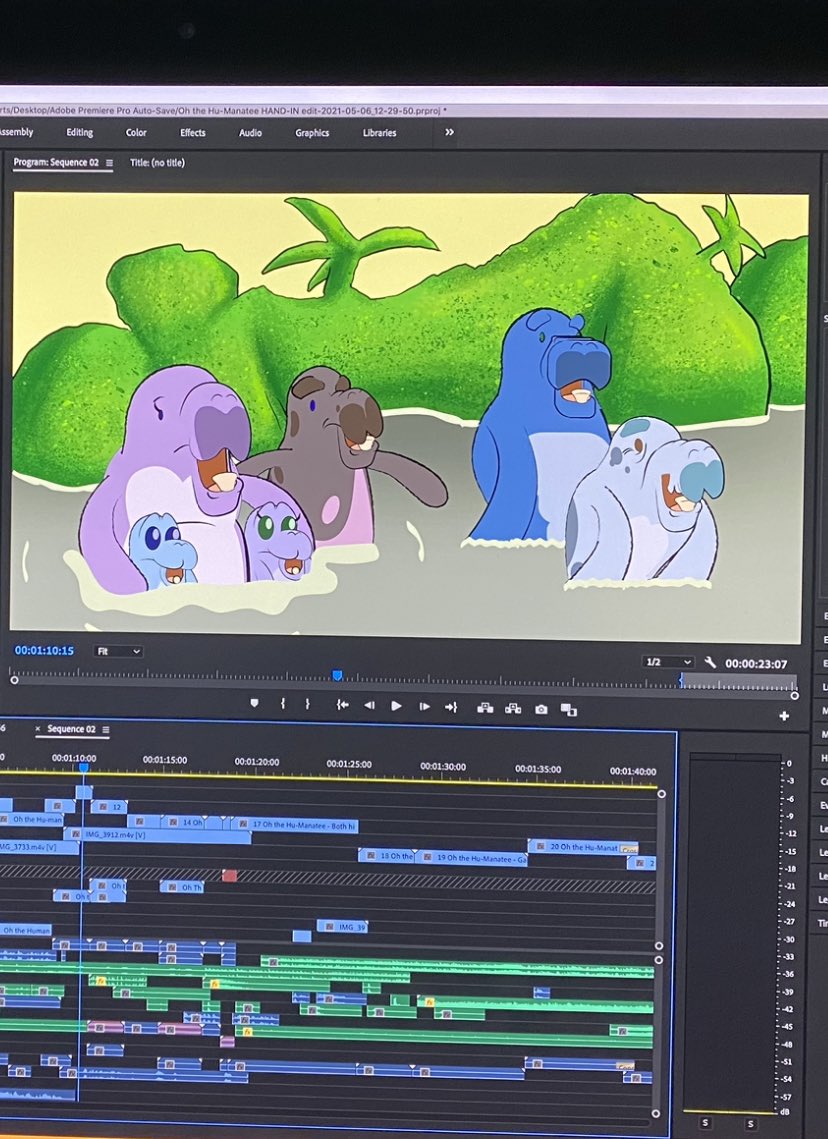This screenshot has height=1139, width=828.
Task: Switch to the Effects workspace
Action: (192, 132)
